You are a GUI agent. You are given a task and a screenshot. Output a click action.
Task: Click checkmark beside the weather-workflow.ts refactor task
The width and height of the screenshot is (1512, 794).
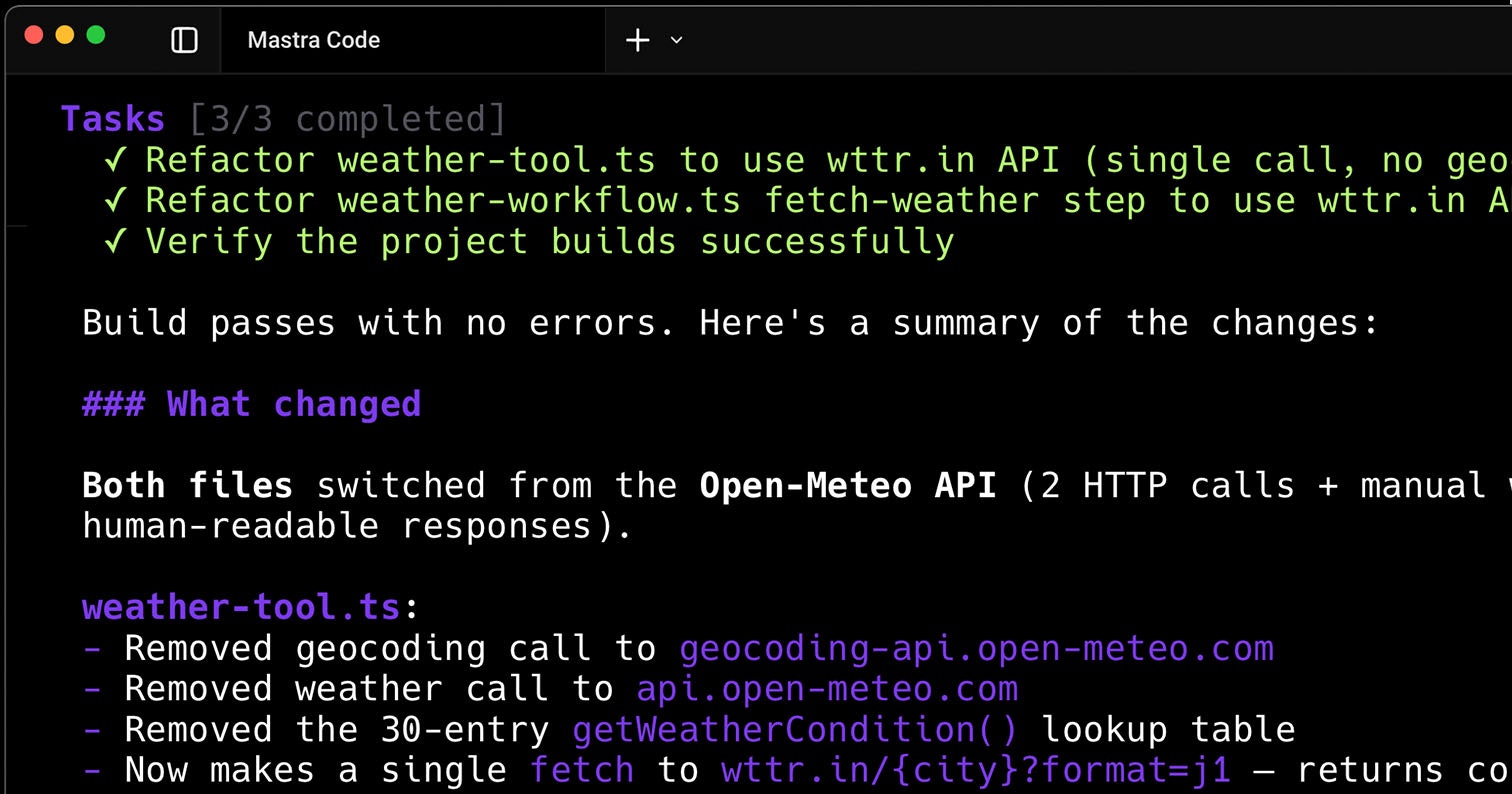[114, 200]
